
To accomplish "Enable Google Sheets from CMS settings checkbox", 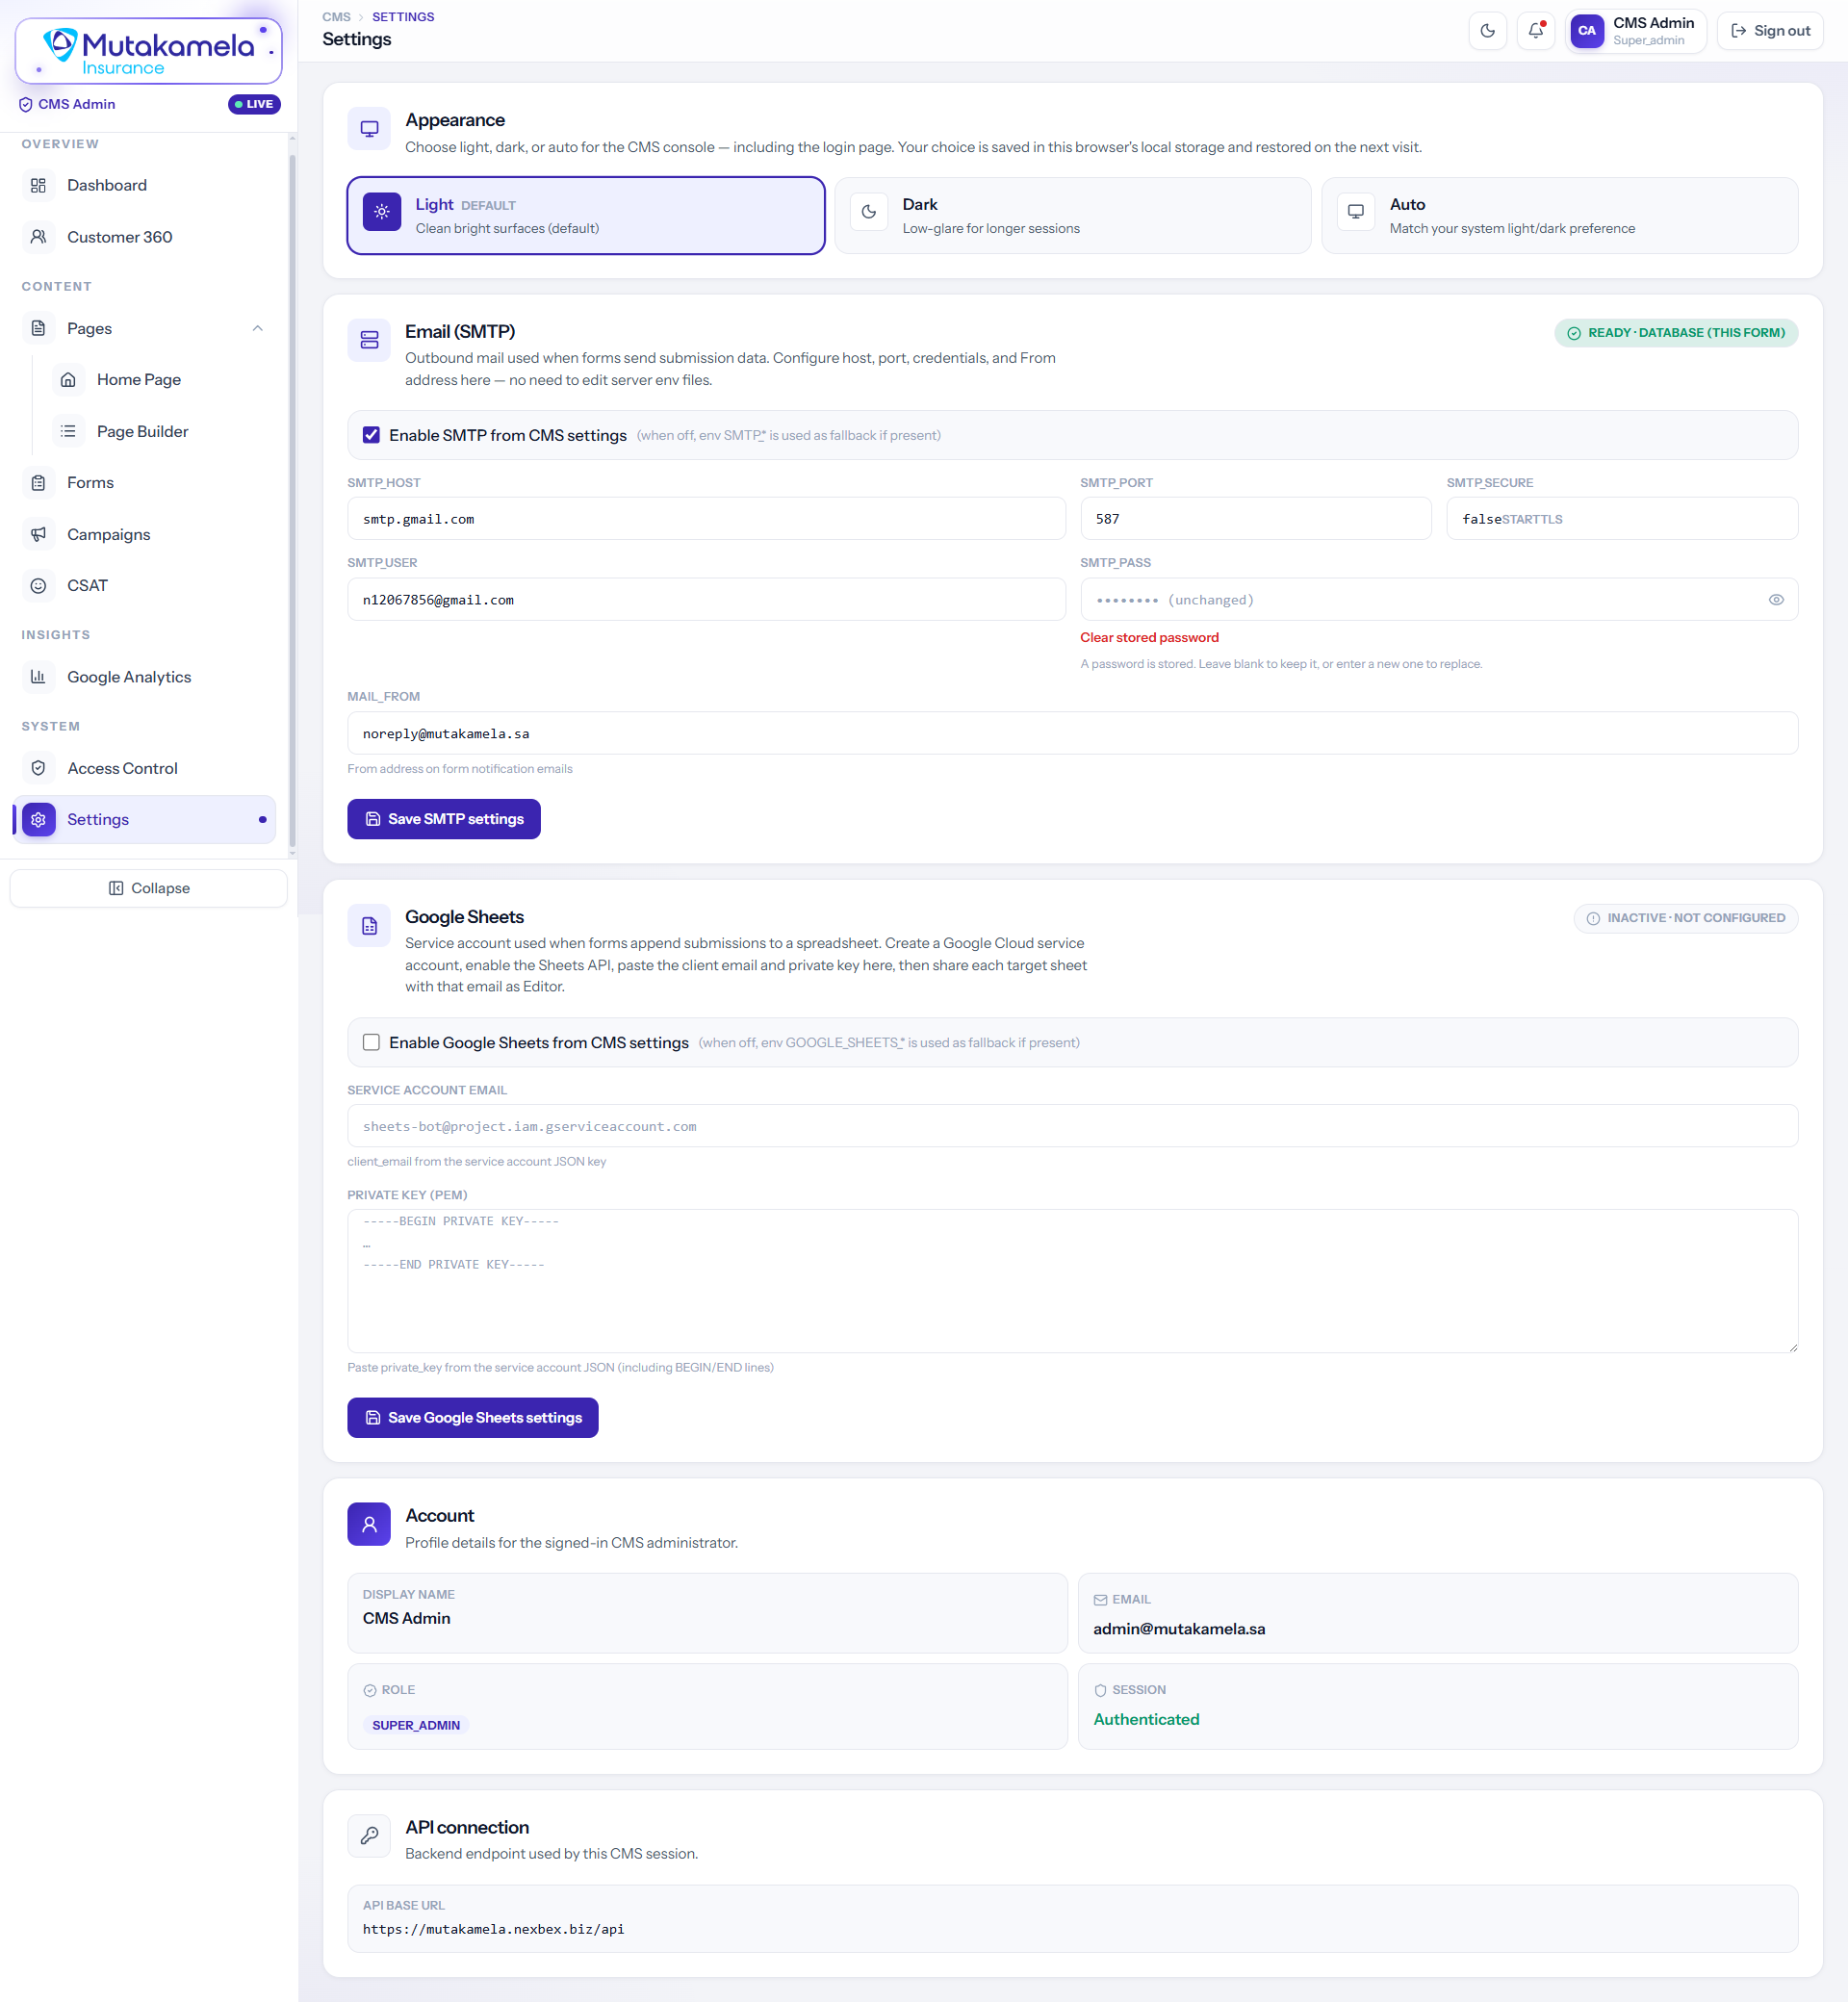I will pyautogui.click(x=371, y=1042).
